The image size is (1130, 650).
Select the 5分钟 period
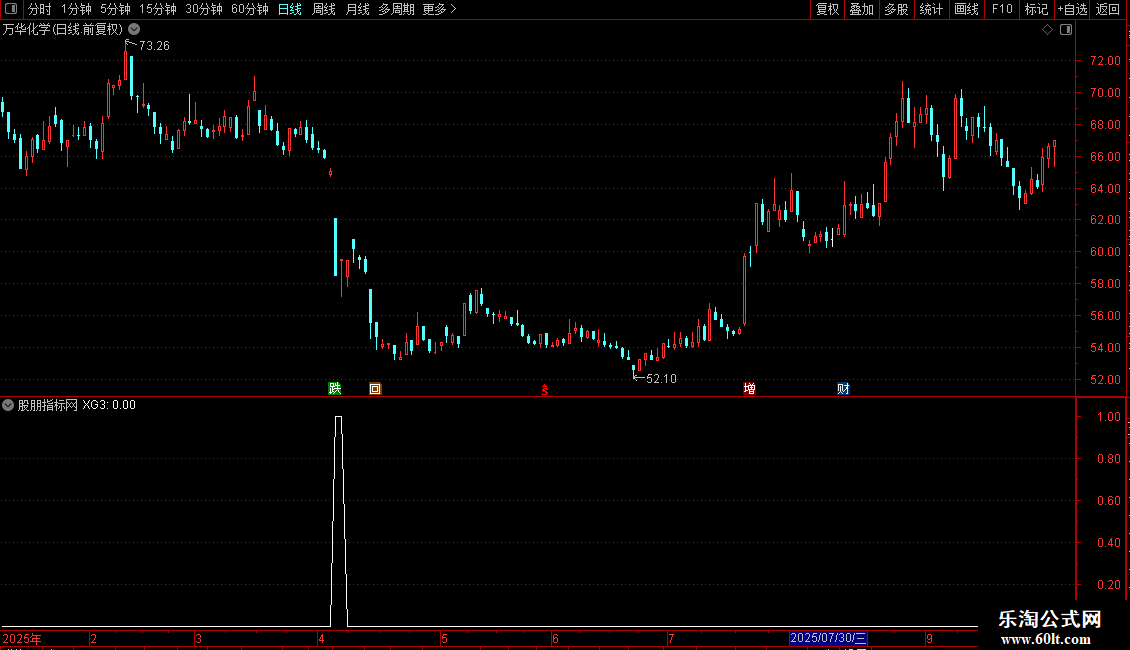tap(115, 9)
